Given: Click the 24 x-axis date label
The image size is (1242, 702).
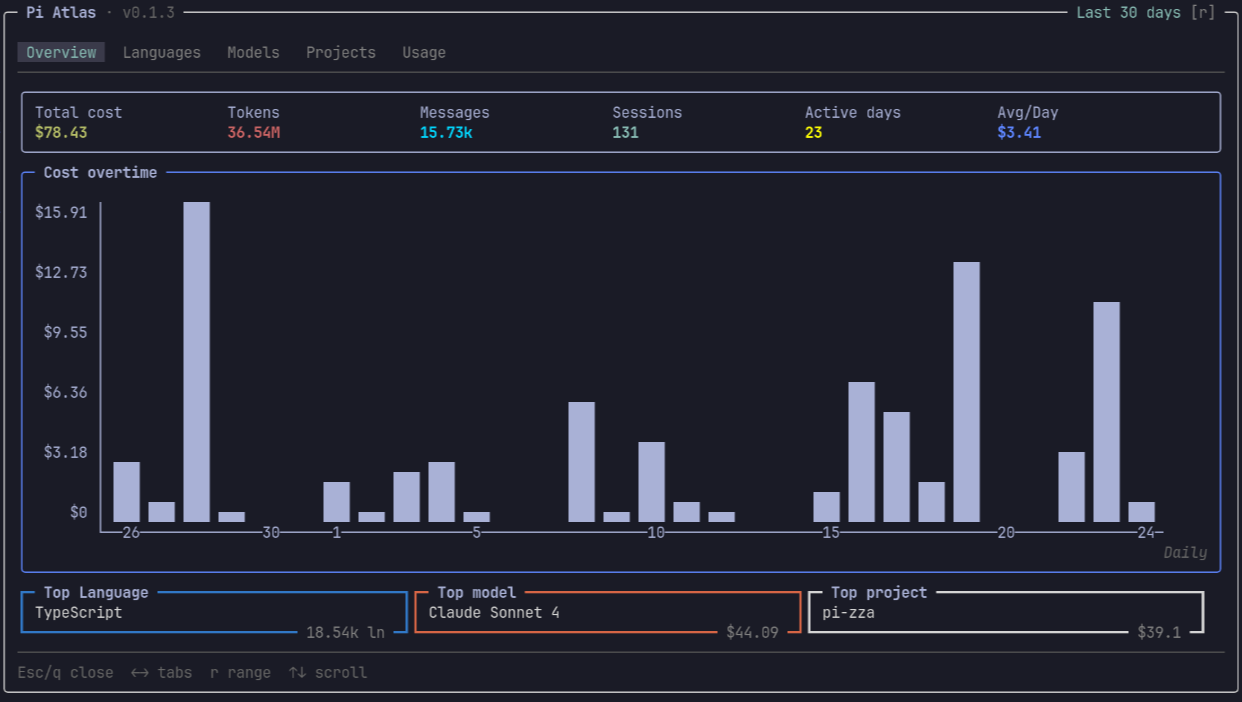Looking at the screenshot, I should tap(1146, 532).
